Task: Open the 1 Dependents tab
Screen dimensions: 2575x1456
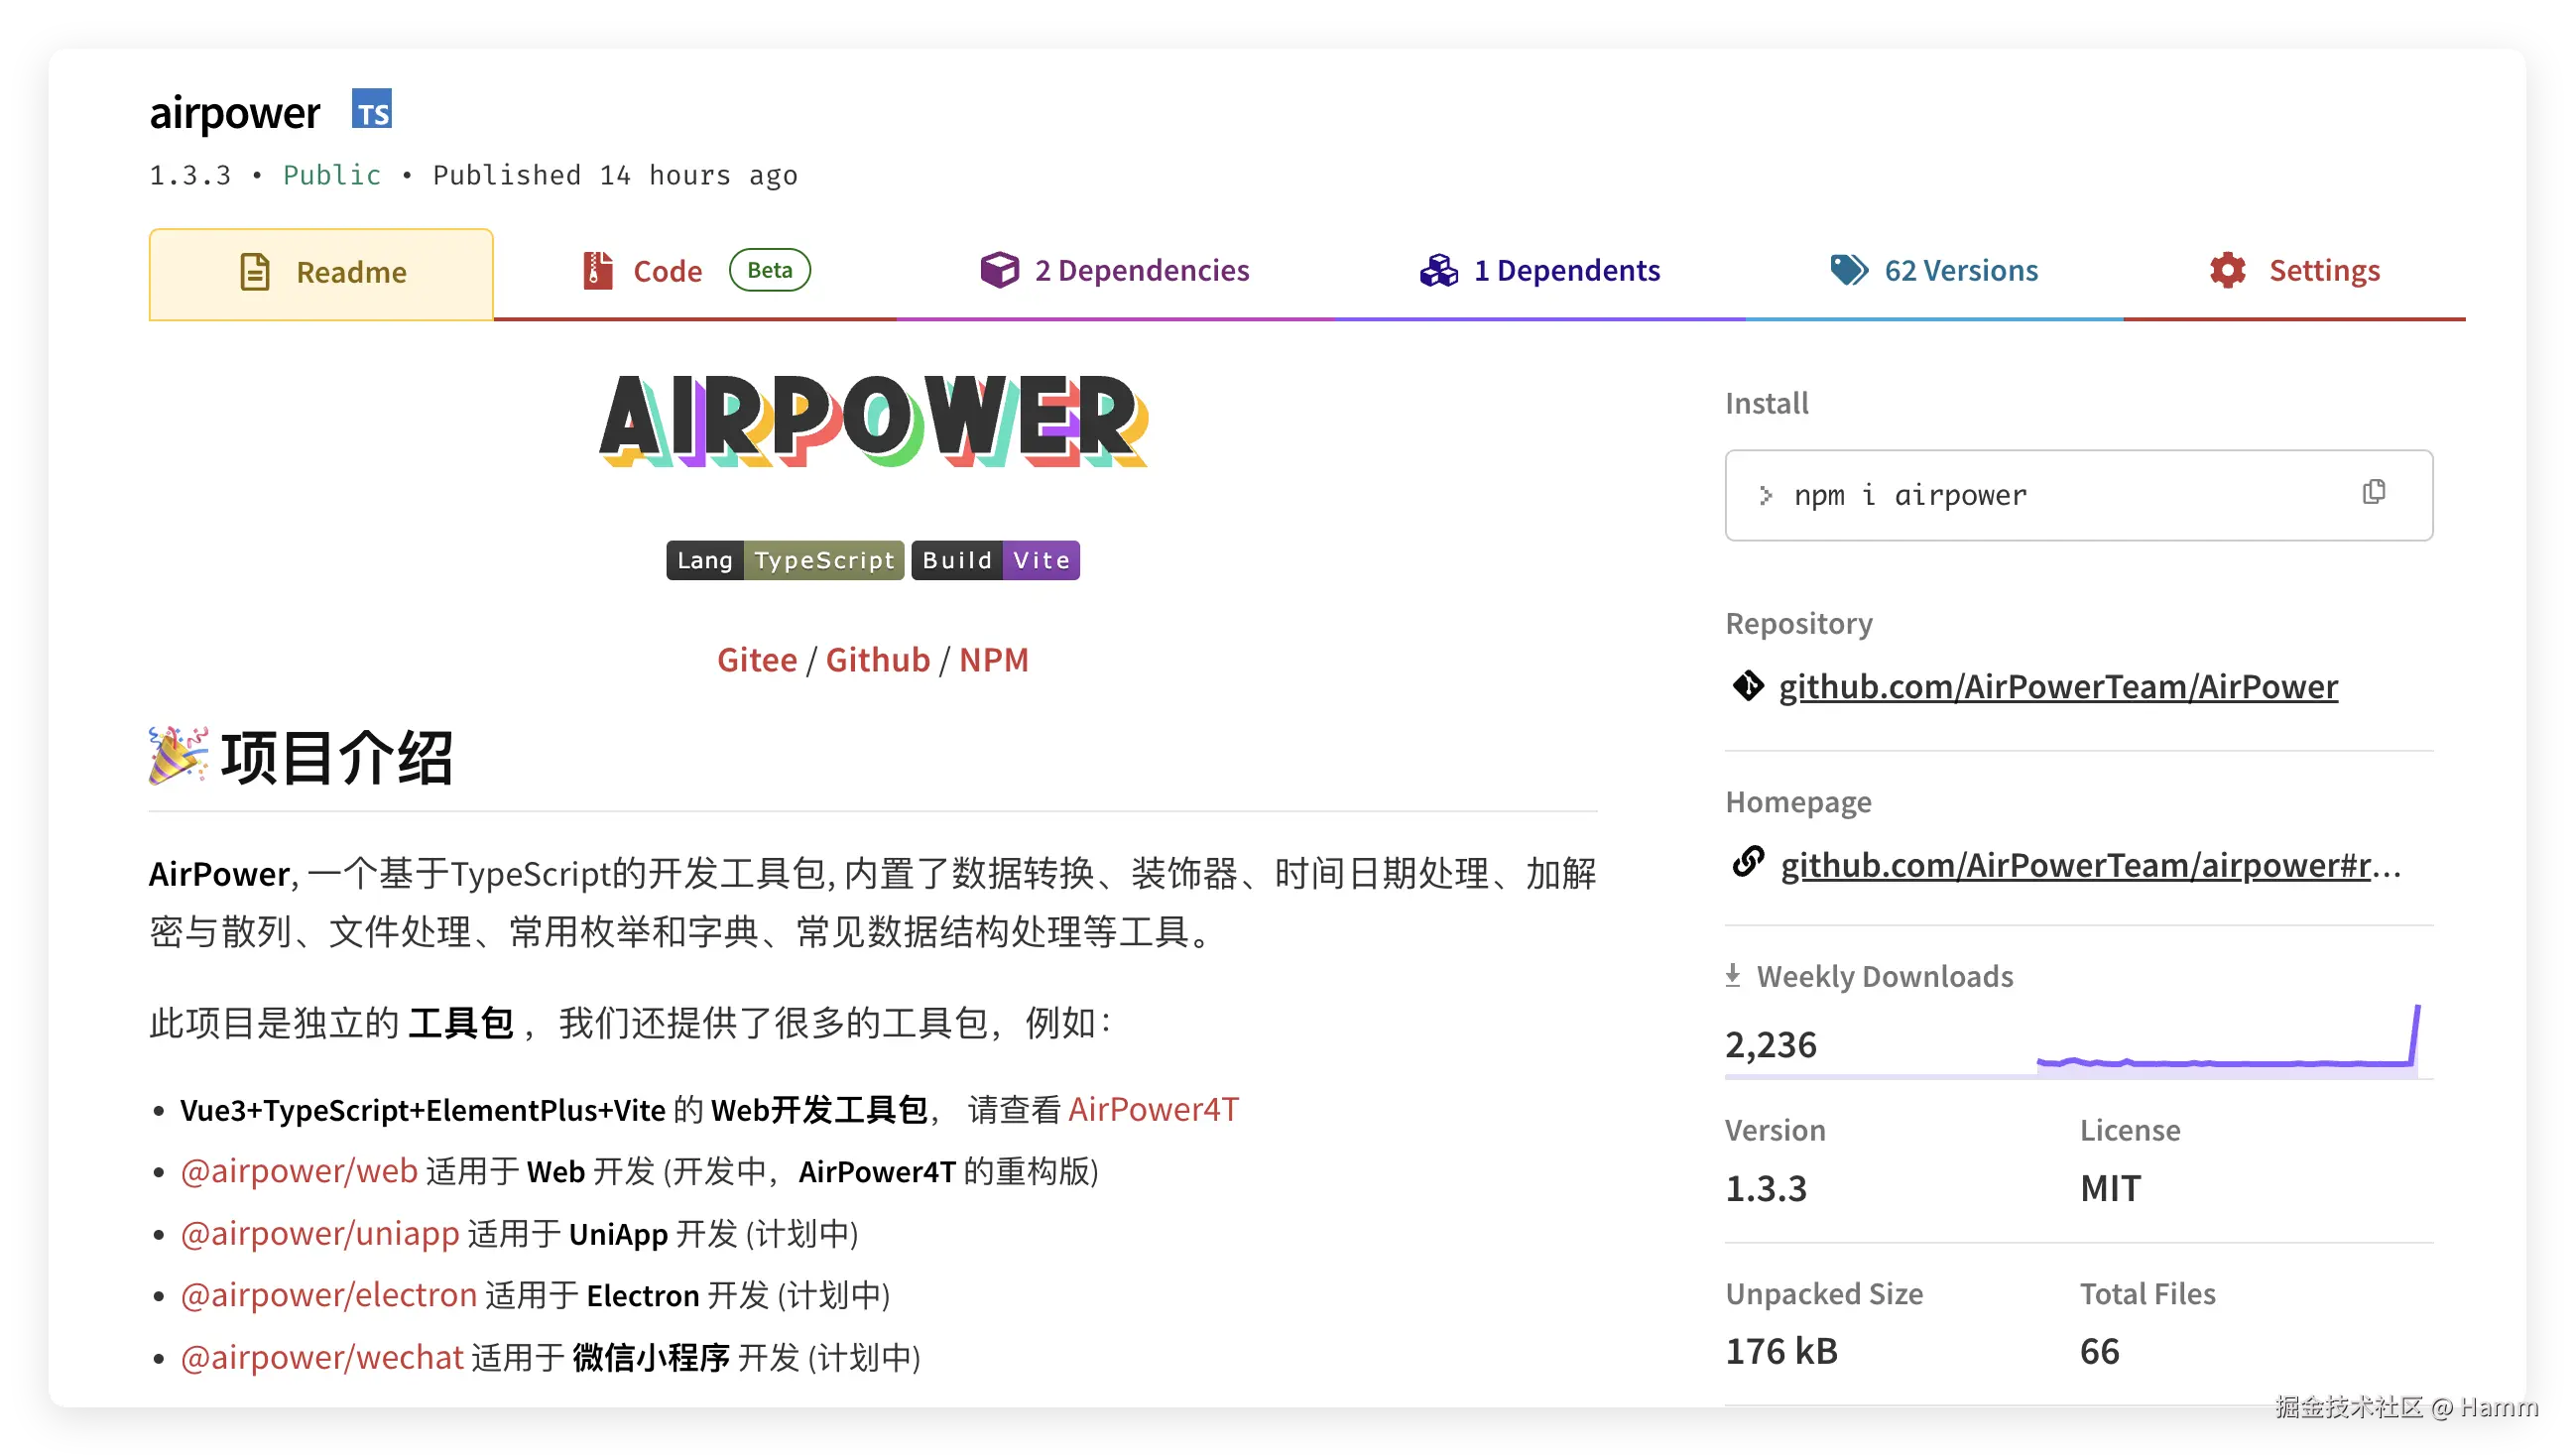Action: pos(1566,269)
